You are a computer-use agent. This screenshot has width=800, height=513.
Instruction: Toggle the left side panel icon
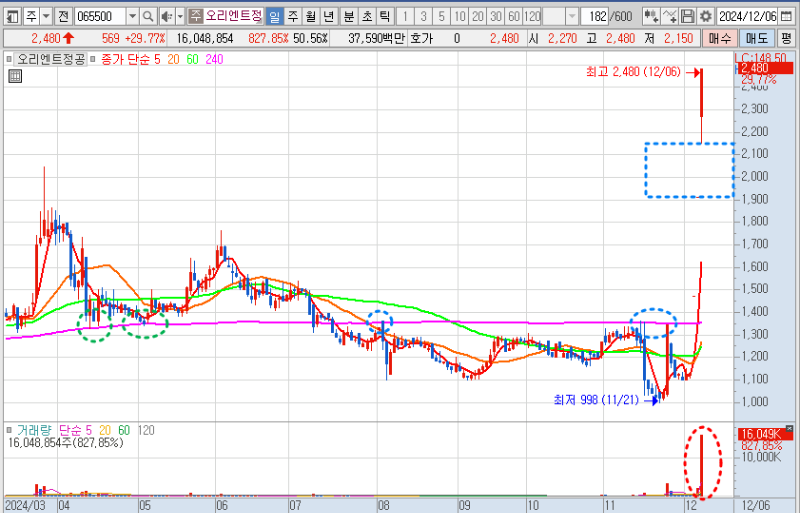tap(12, 17)
